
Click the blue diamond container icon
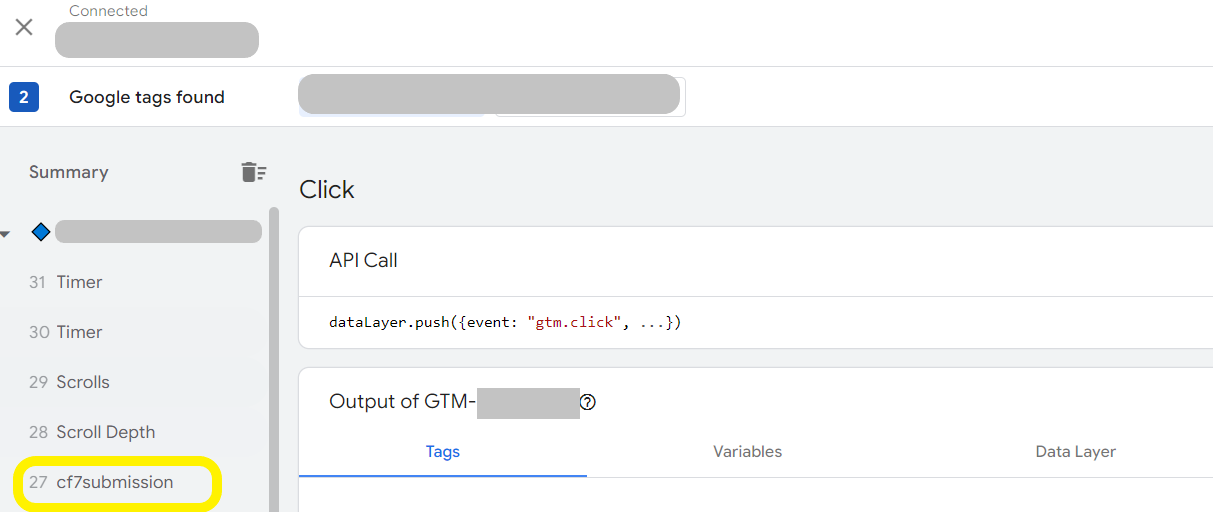click(41, 232)
